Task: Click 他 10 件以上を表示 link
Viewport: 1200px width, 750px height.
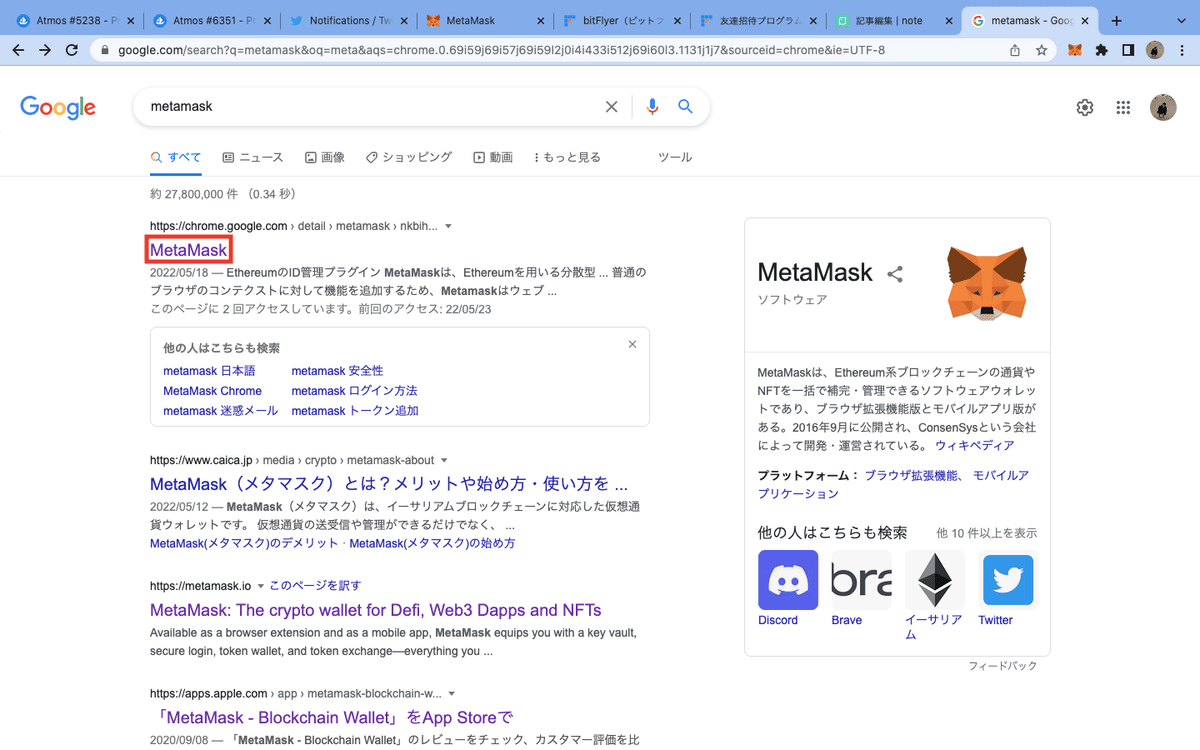Action: [986, 533]
